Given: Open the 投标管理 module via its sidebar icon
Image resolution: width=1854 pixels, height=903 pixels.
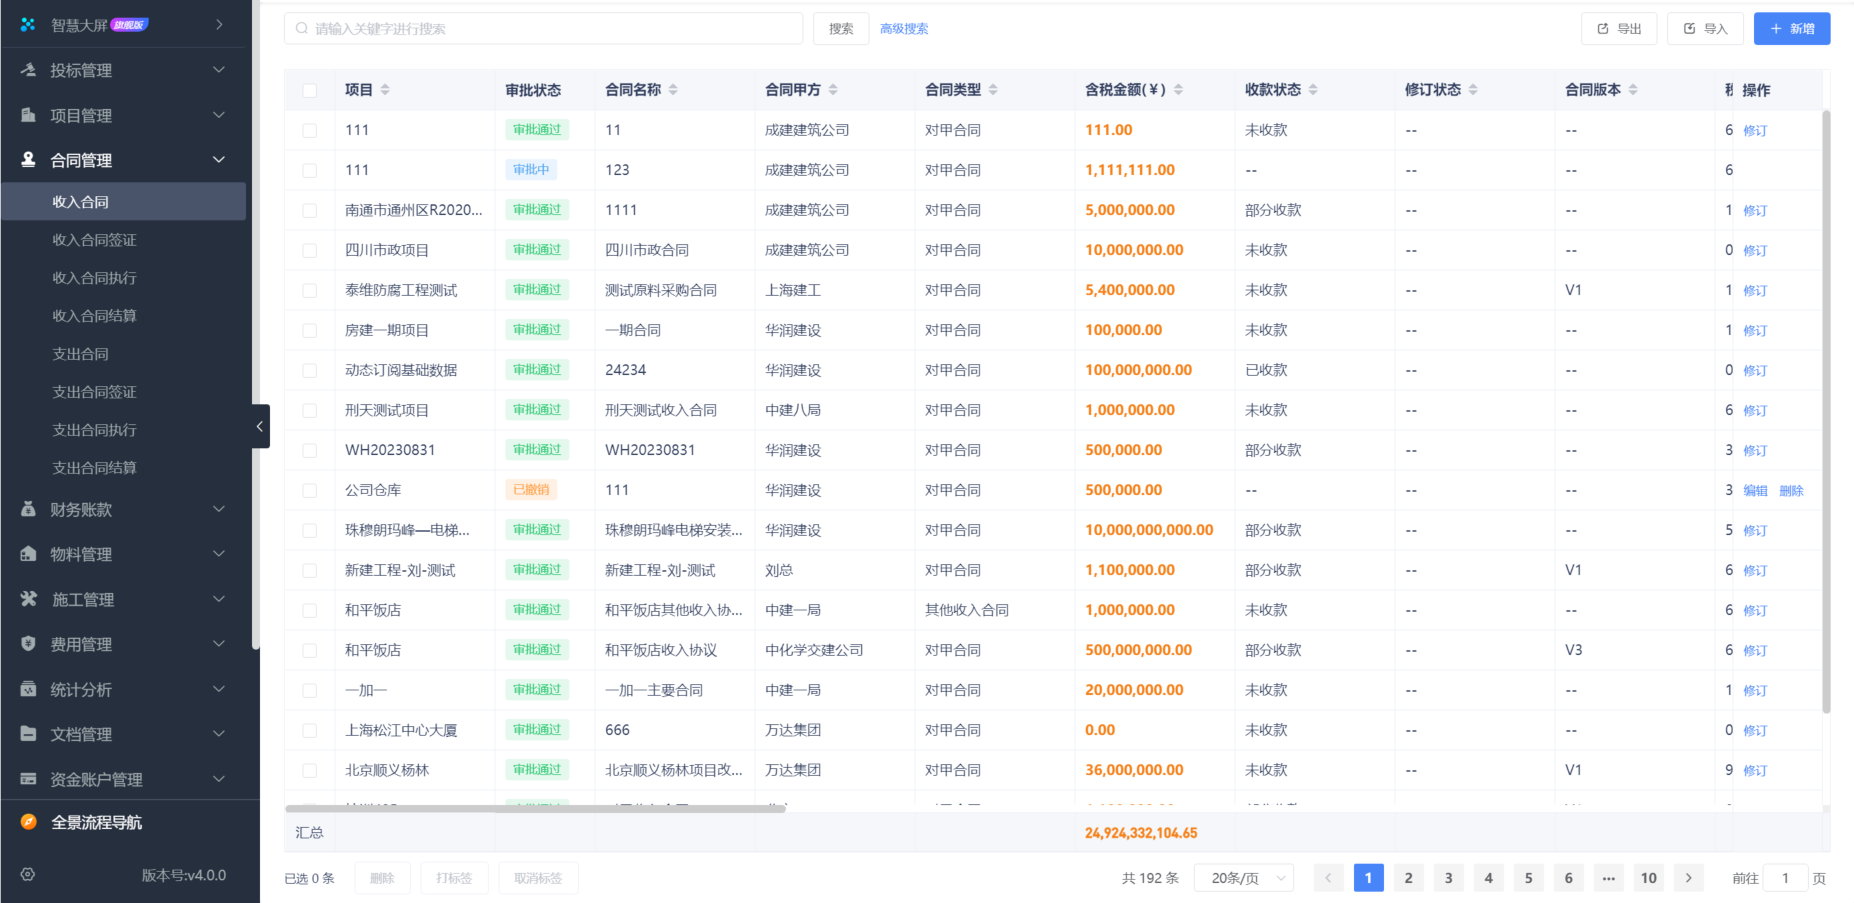Looking at the screenshot, I should point(27,70).
